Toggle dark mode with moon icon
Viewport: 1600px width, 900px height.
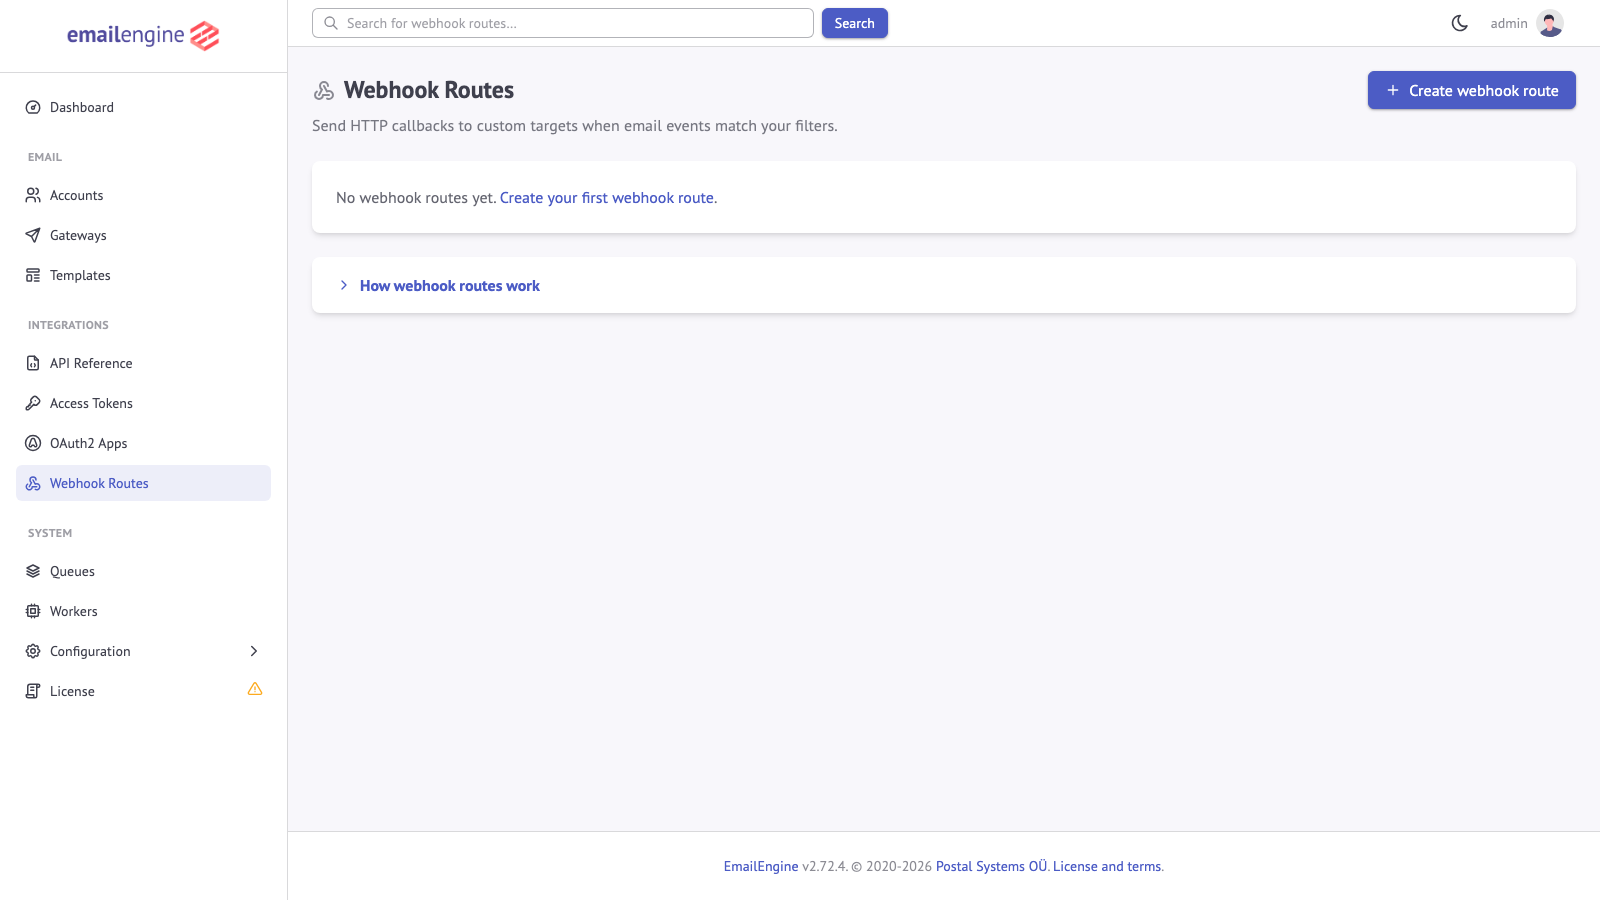[x=1460, y=23]
